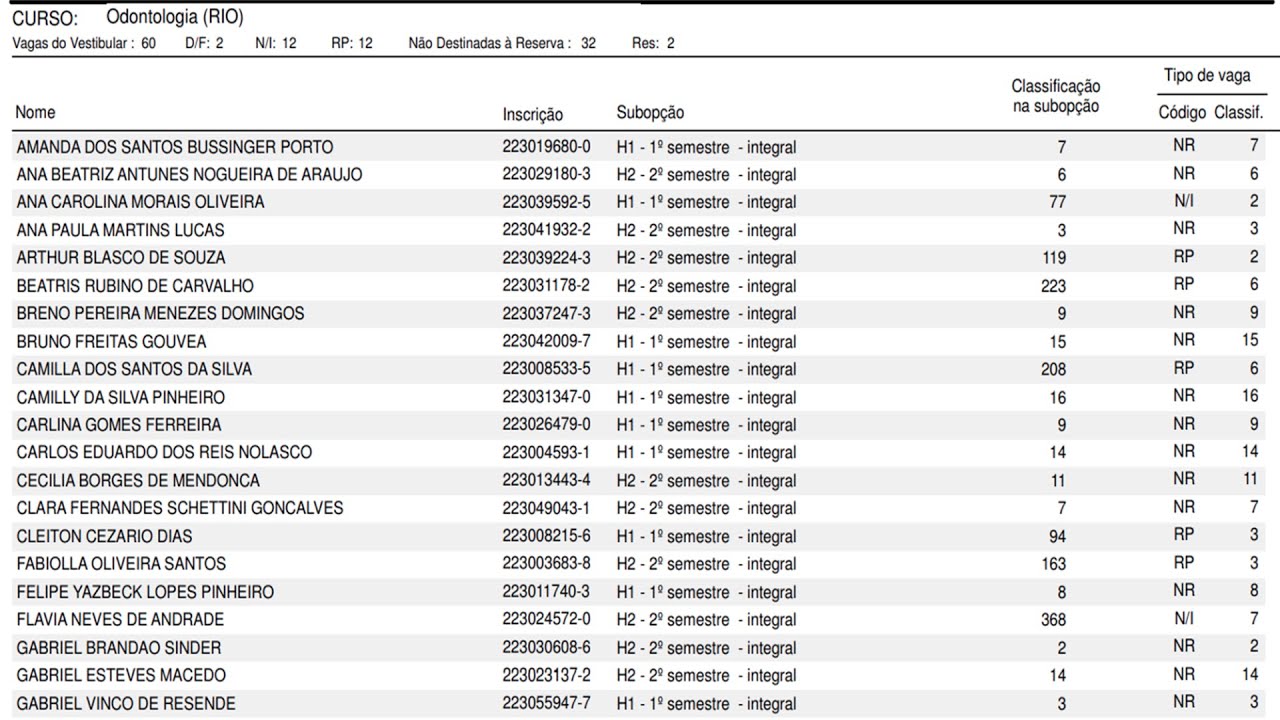Click the Inscrição column header
Viewport: 1280px width, 720px height.
(x=533, y=115)
